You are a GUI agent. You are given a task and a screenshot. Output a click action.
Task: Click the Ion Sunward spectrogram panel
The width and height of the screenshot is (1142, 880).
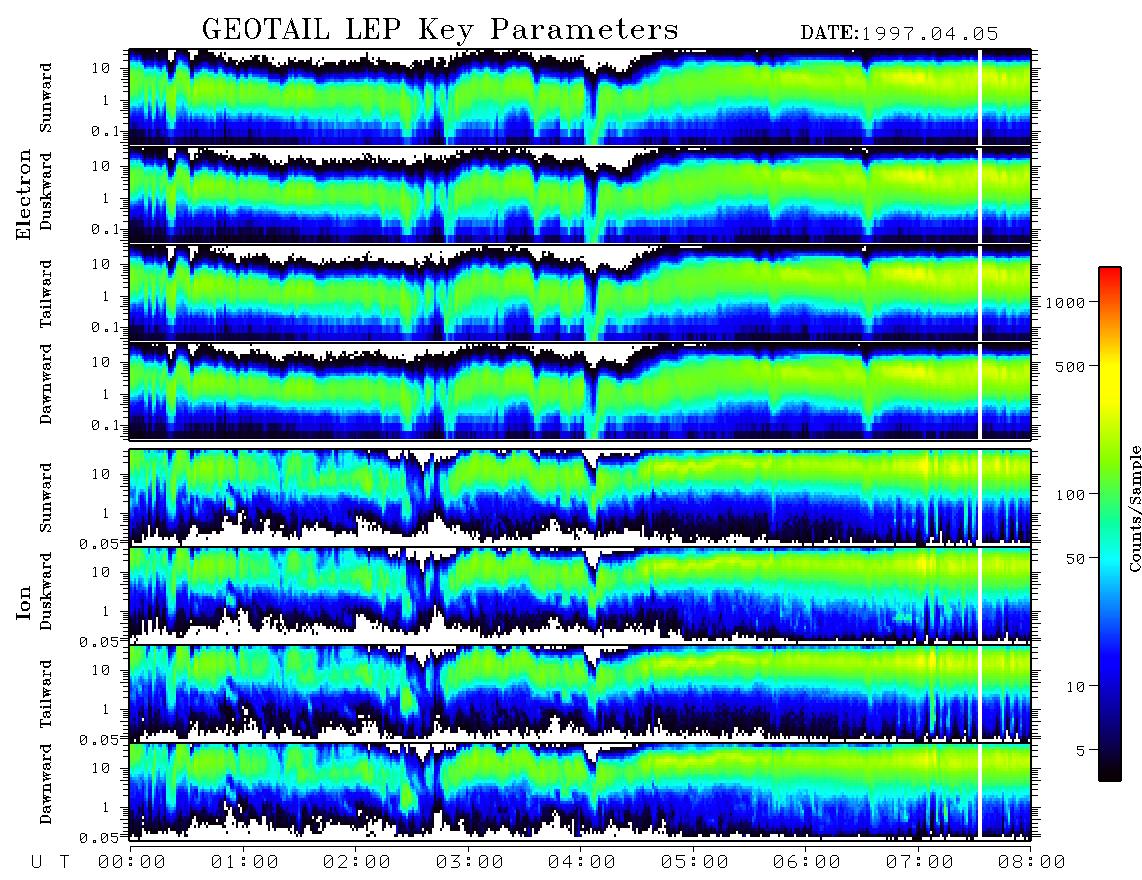(x=580, y=497)
